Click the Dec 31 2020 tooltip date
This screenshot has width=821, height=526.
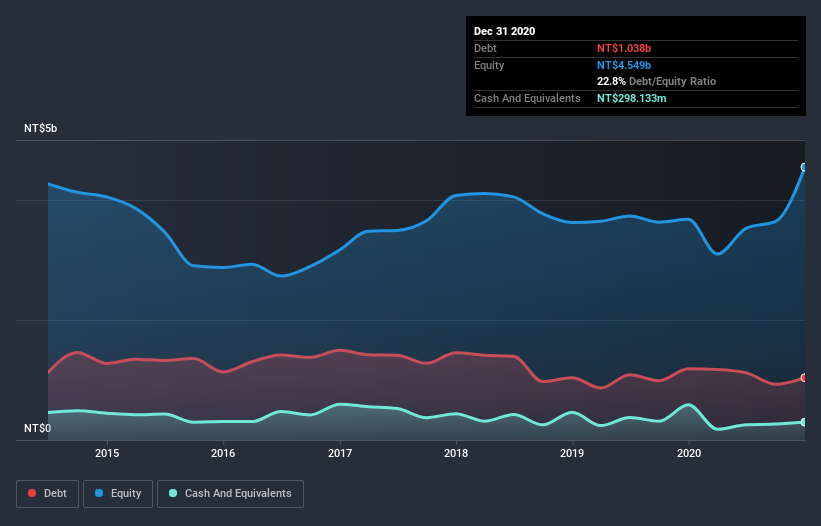click(504, 31)
